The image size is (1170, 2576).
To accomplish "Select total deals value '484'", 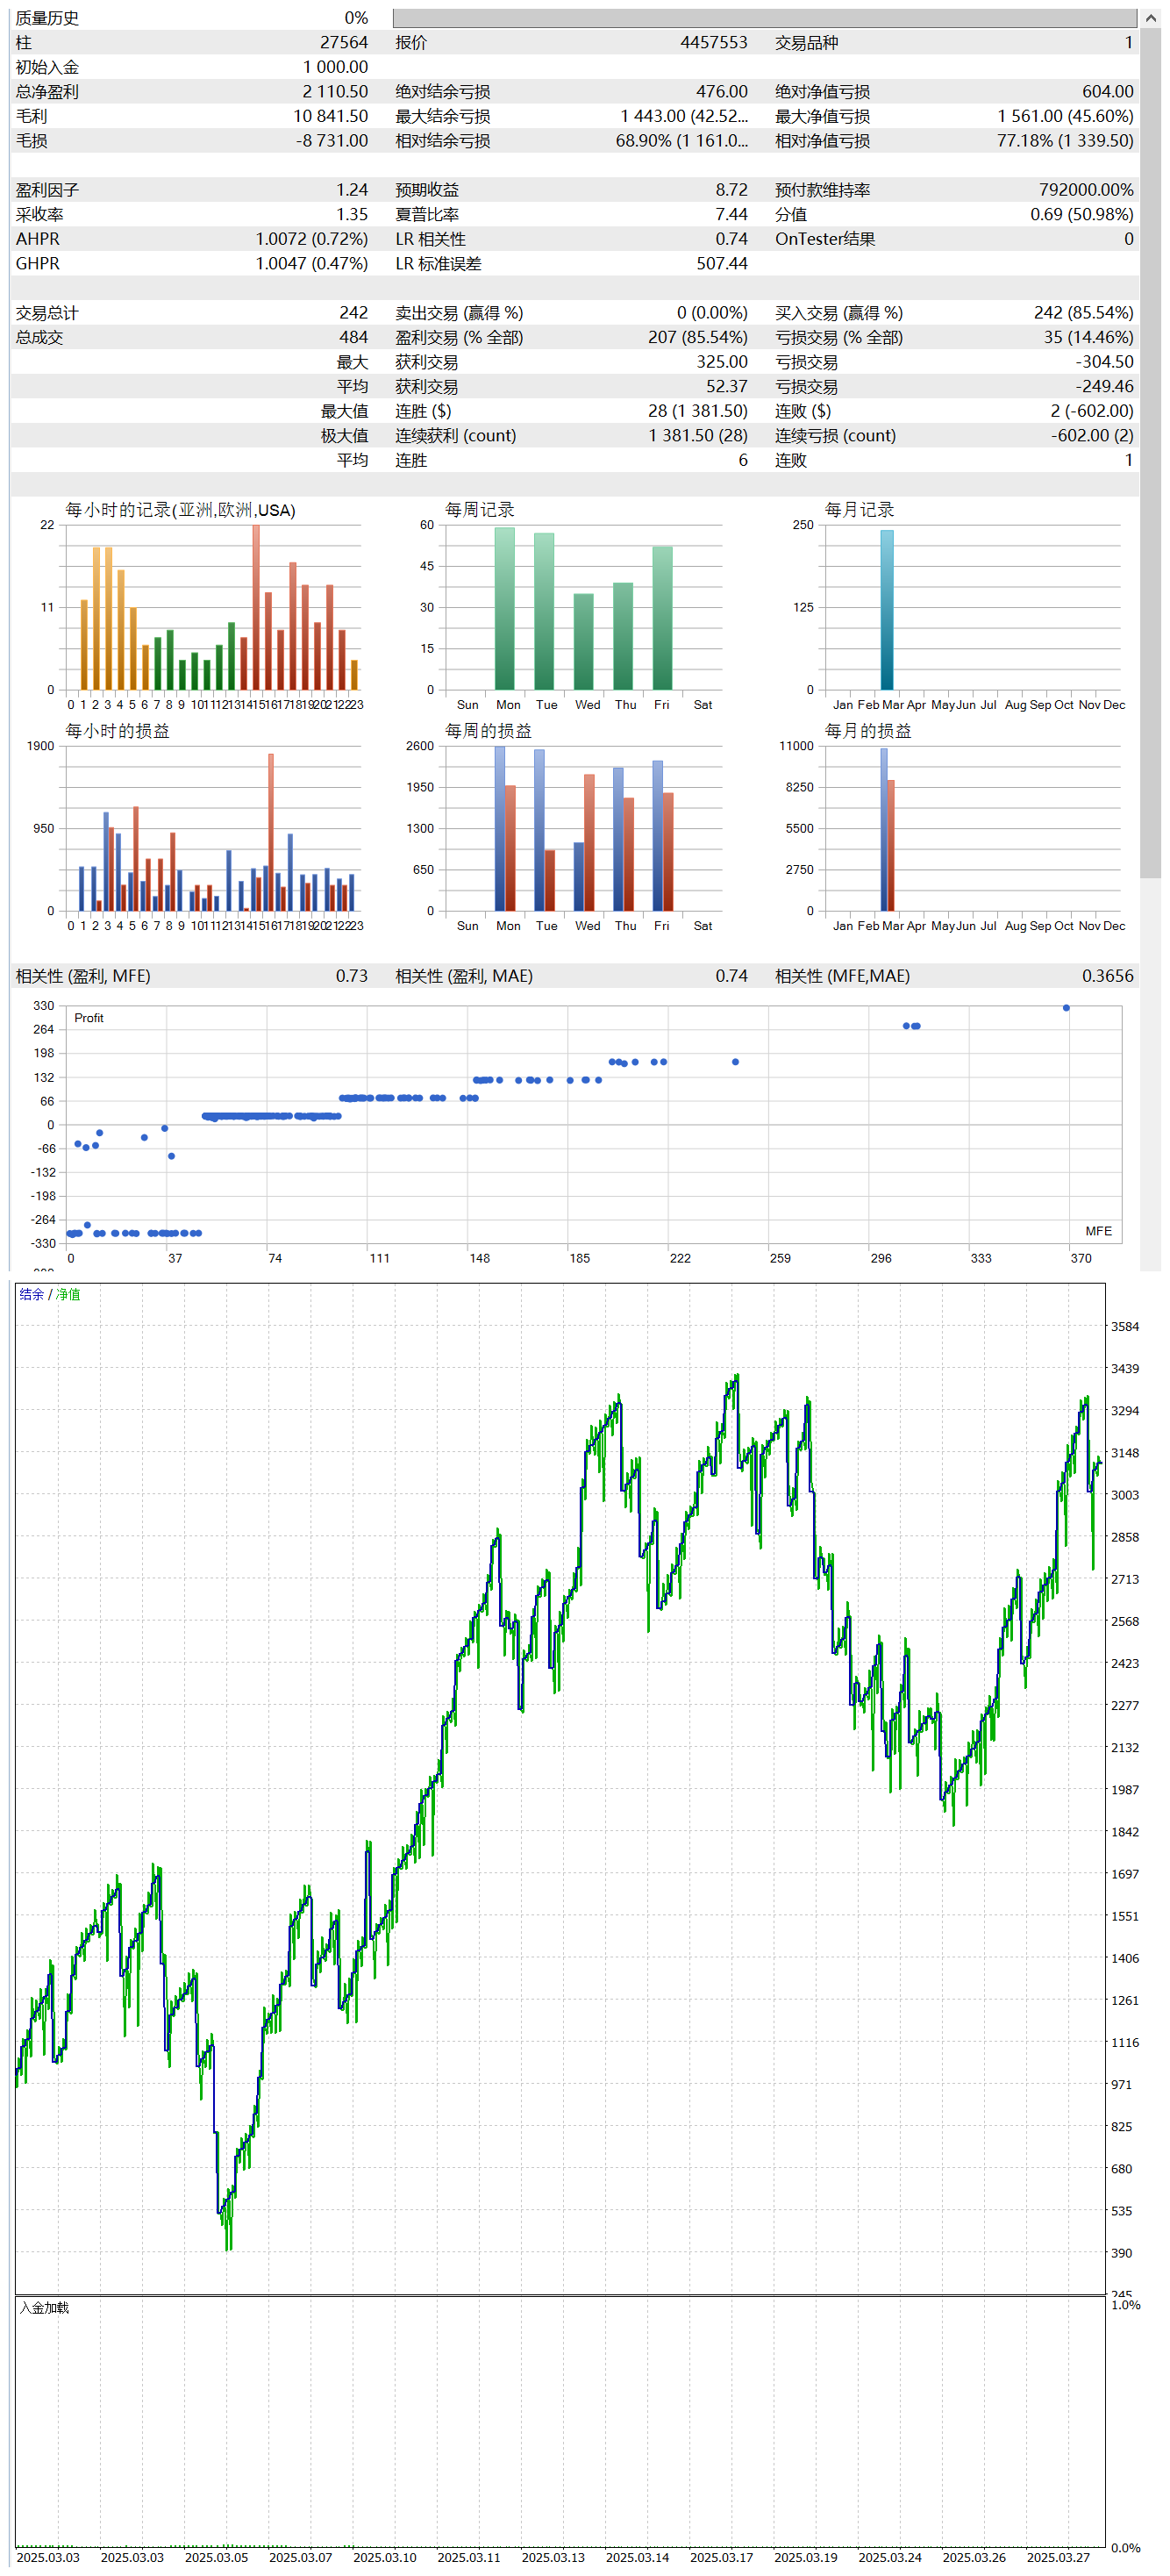I will 353,337.
